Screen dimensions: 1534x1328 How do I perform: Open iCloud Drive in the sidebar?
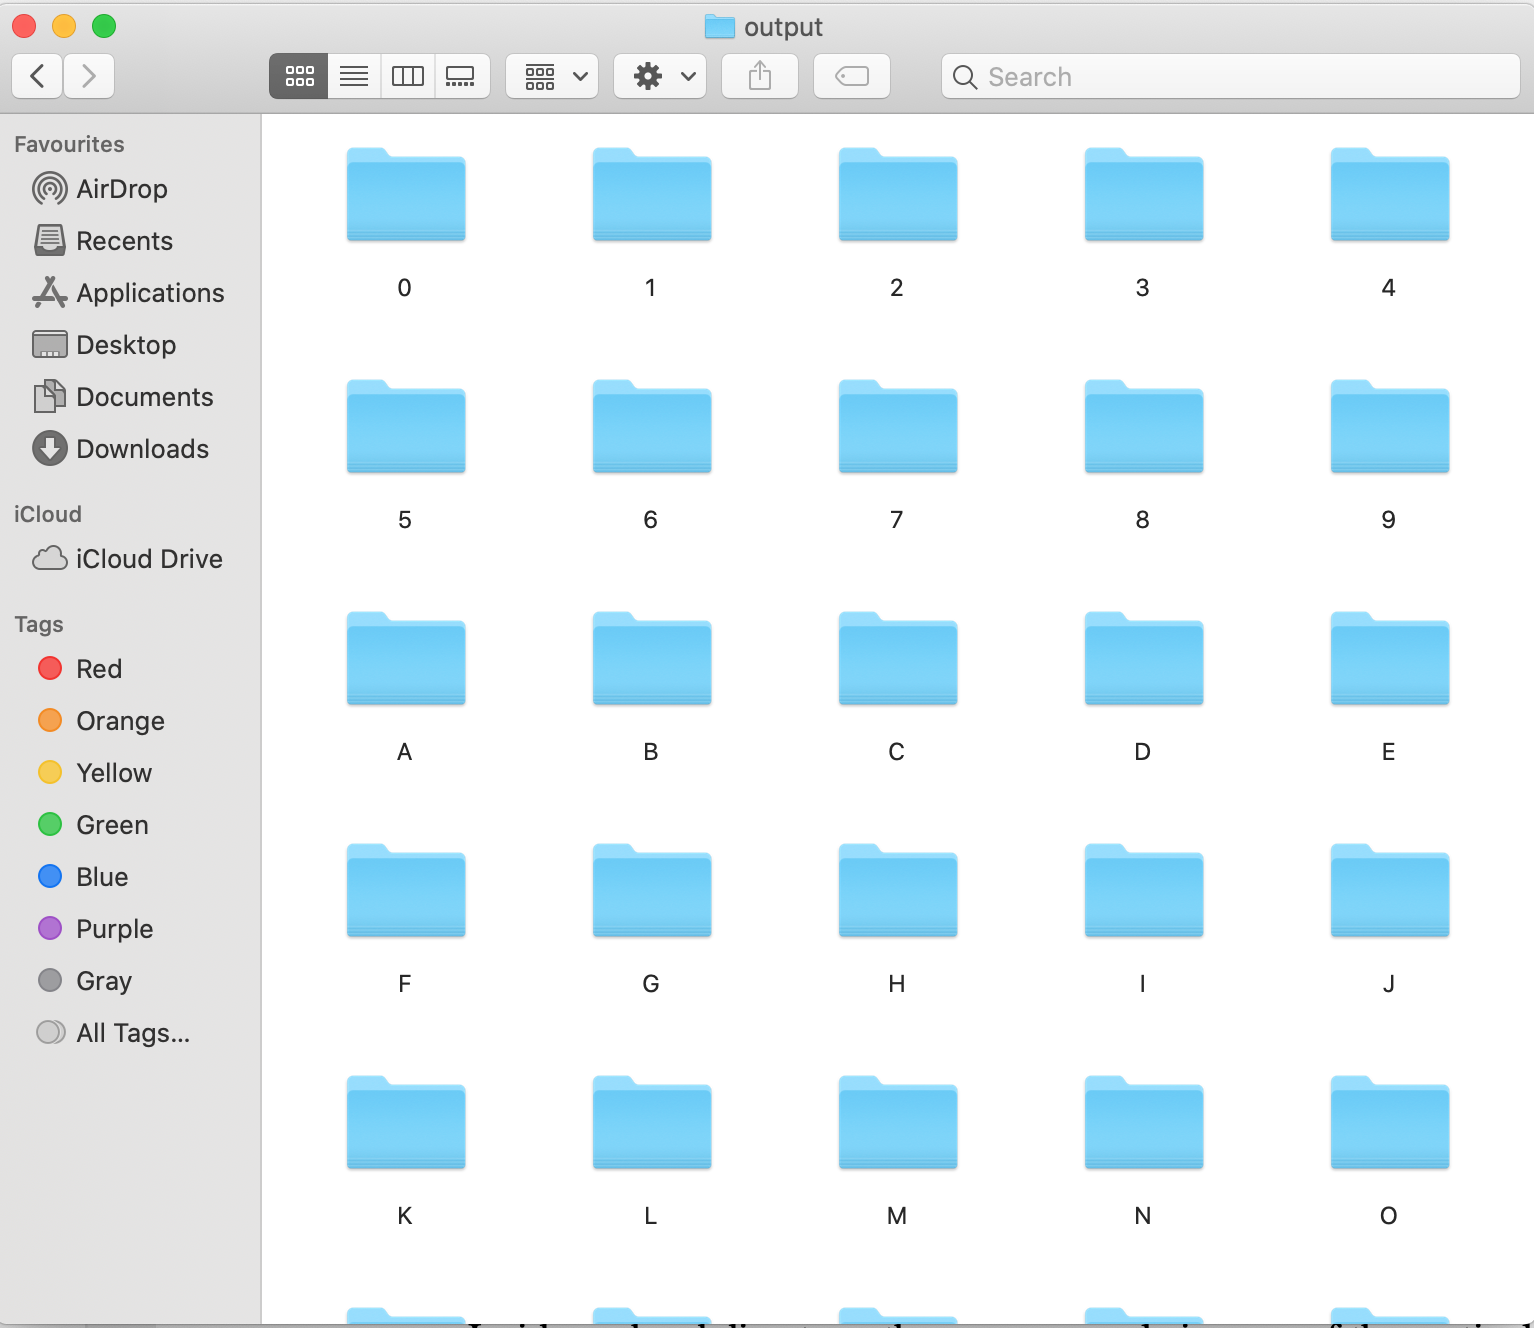[x=130, y=559]
